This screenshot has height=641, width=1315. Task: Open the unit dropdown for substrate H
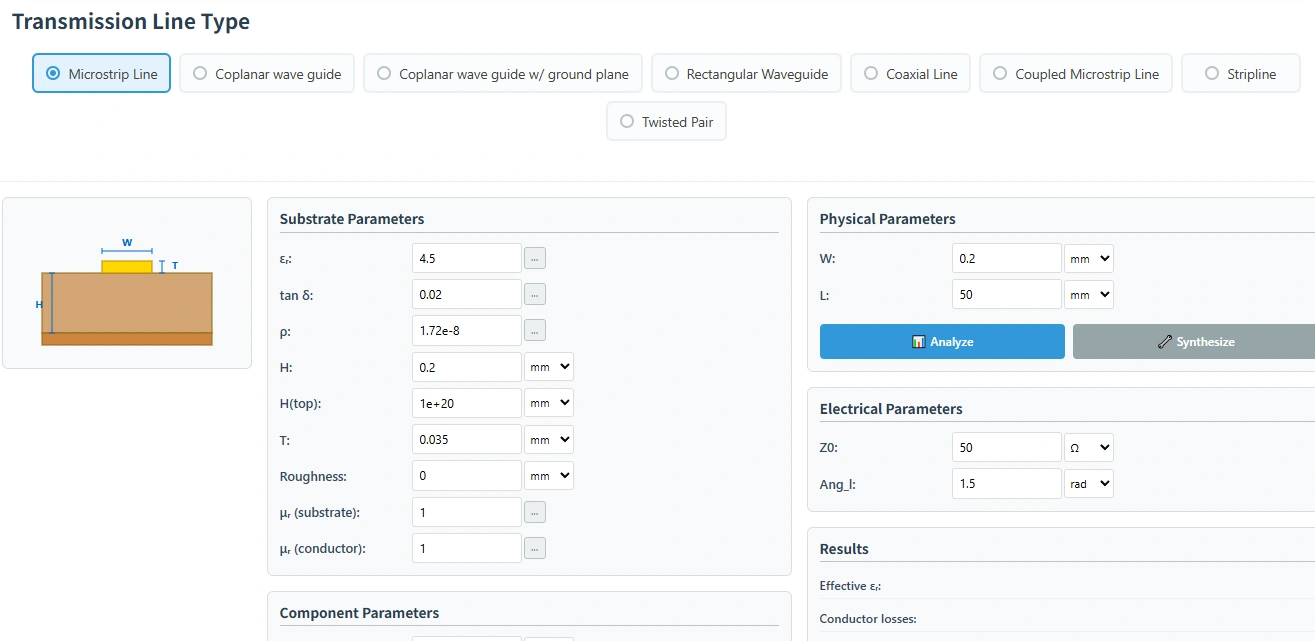point(549,367)
